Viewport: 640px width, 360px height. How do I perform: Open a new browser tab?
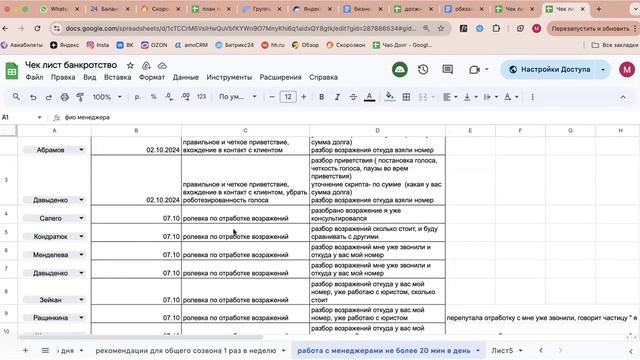pos(599,9)
